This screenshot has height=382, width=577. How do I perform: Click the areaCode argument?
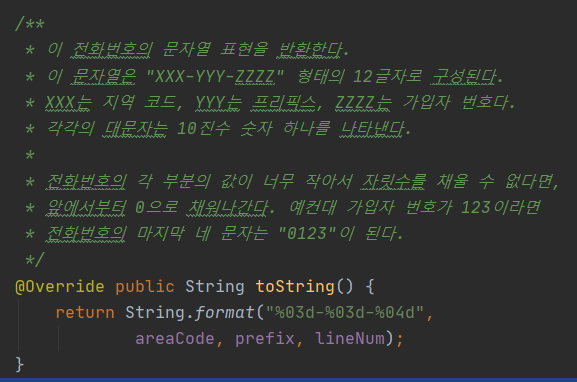click(175, 339)
